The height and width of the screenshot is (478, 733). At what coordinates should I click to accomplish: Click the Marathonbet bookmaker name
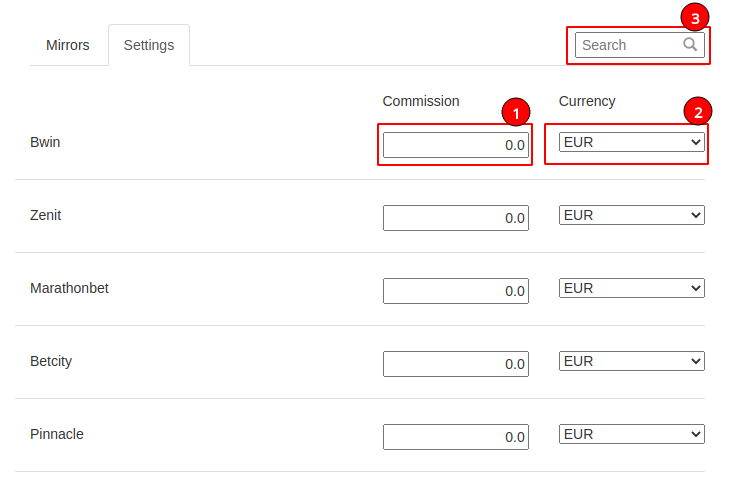pos(69,288)
